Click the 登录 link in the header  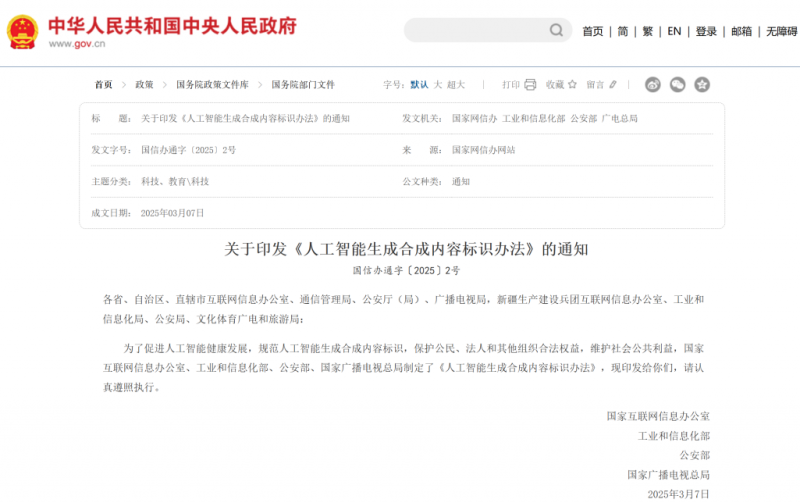[x=706, y=32]
